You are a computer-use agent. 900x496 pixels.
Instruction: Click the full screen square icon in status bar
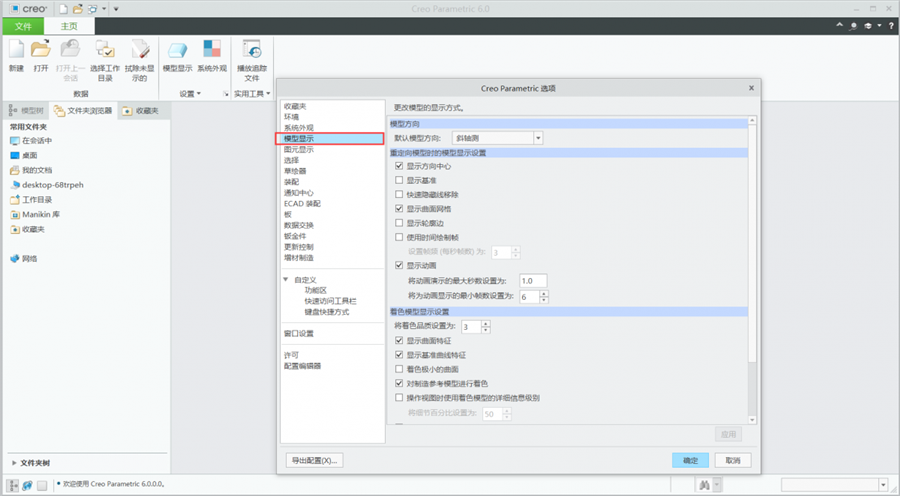point(42,486)
